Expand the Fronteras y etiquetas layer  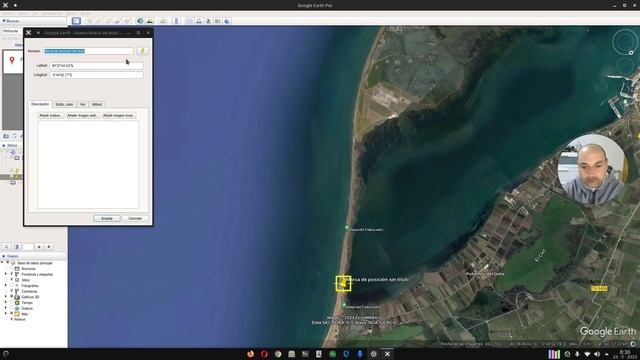pos(6,274)
